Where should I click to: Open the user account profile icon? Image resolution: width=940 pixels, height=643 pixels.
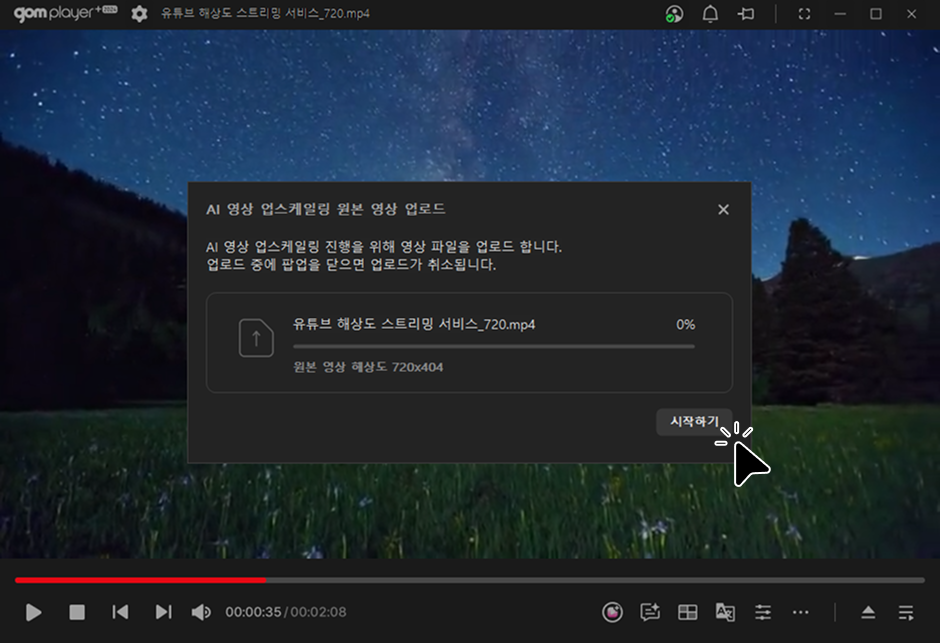[x=675, y=14]
